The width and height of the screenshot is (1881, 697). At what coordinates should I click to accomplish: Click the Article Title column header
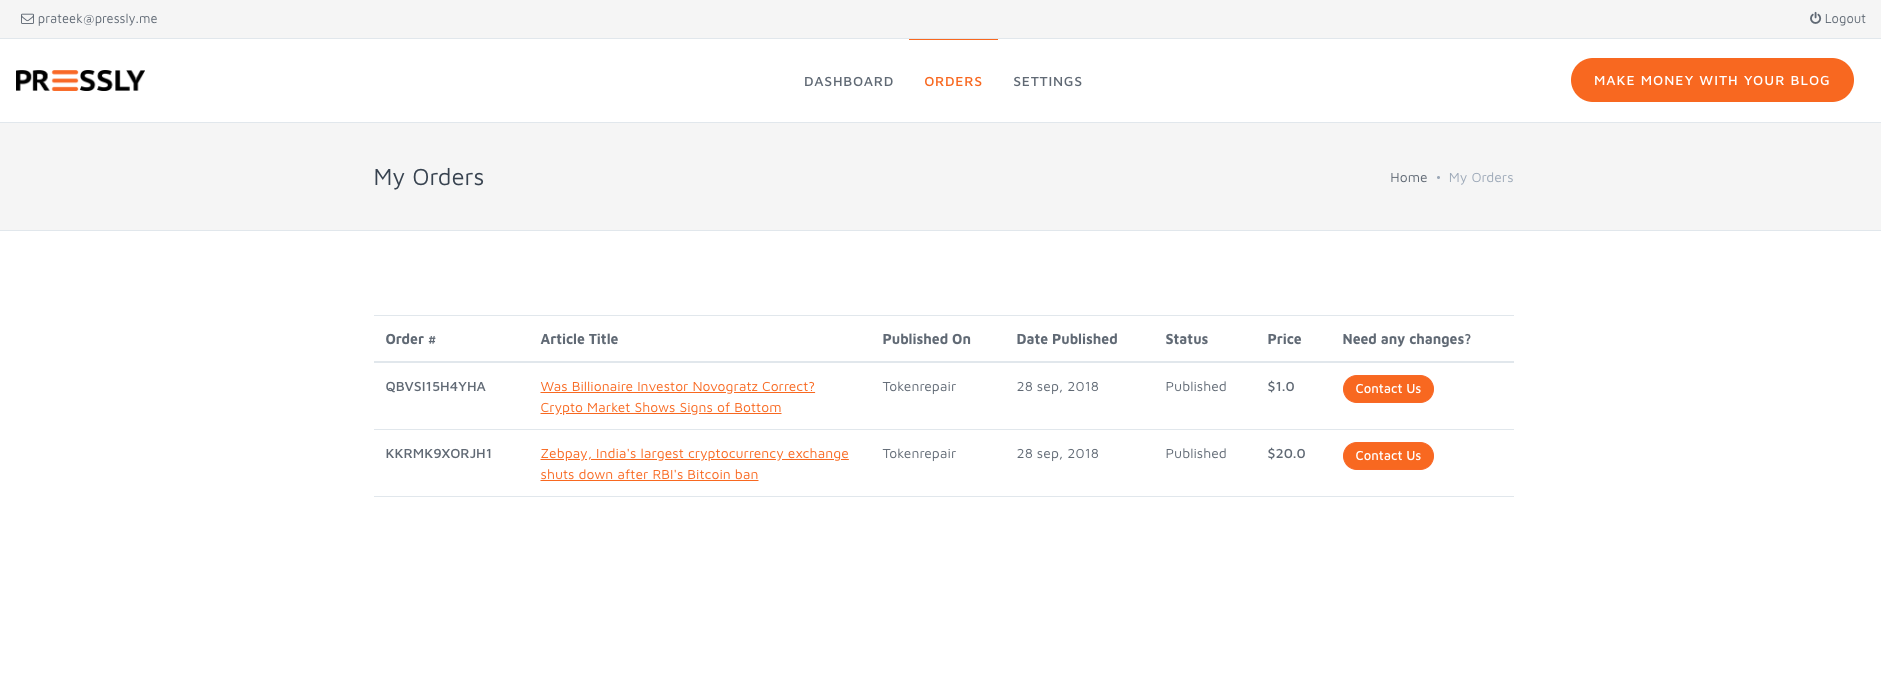click(x=579, y=339)
